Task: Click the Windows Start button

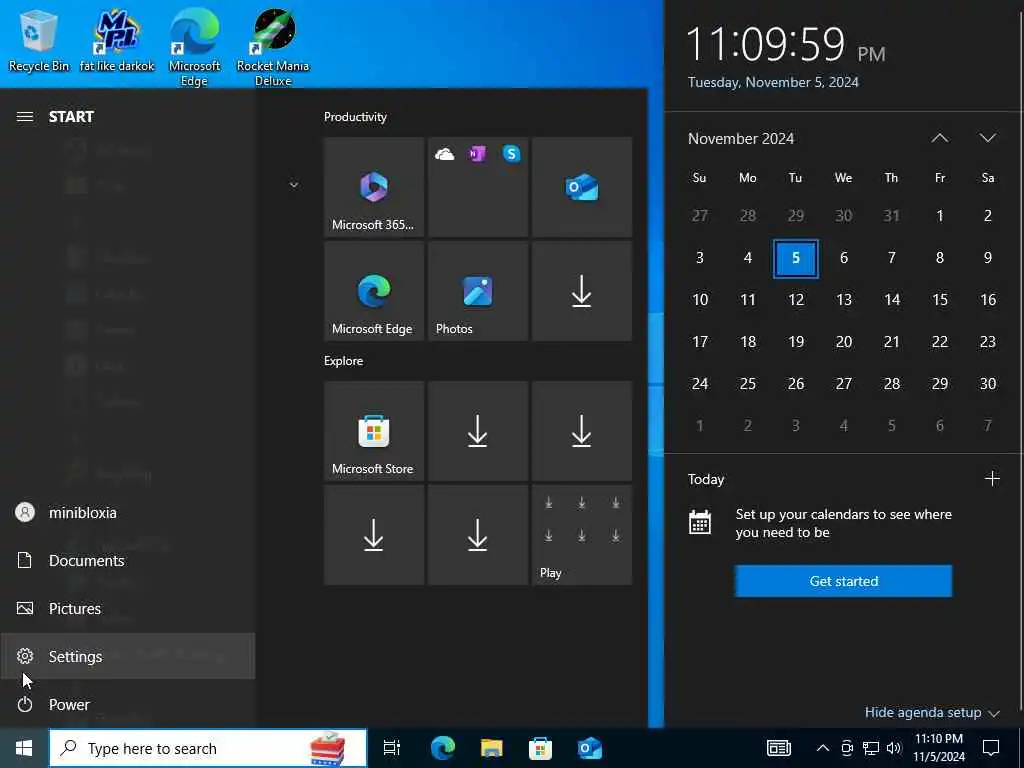Action: (24, 748)
